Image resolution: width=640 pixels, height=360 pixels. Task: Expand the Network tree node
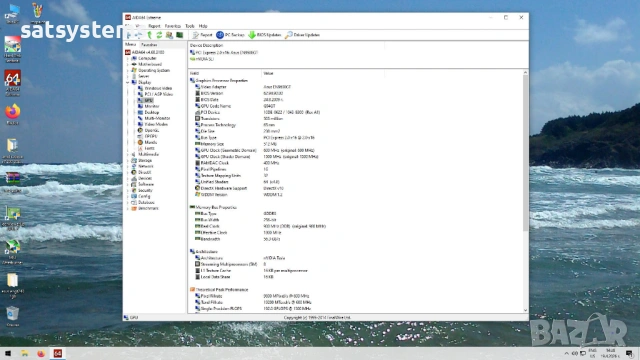click(127, 166)
